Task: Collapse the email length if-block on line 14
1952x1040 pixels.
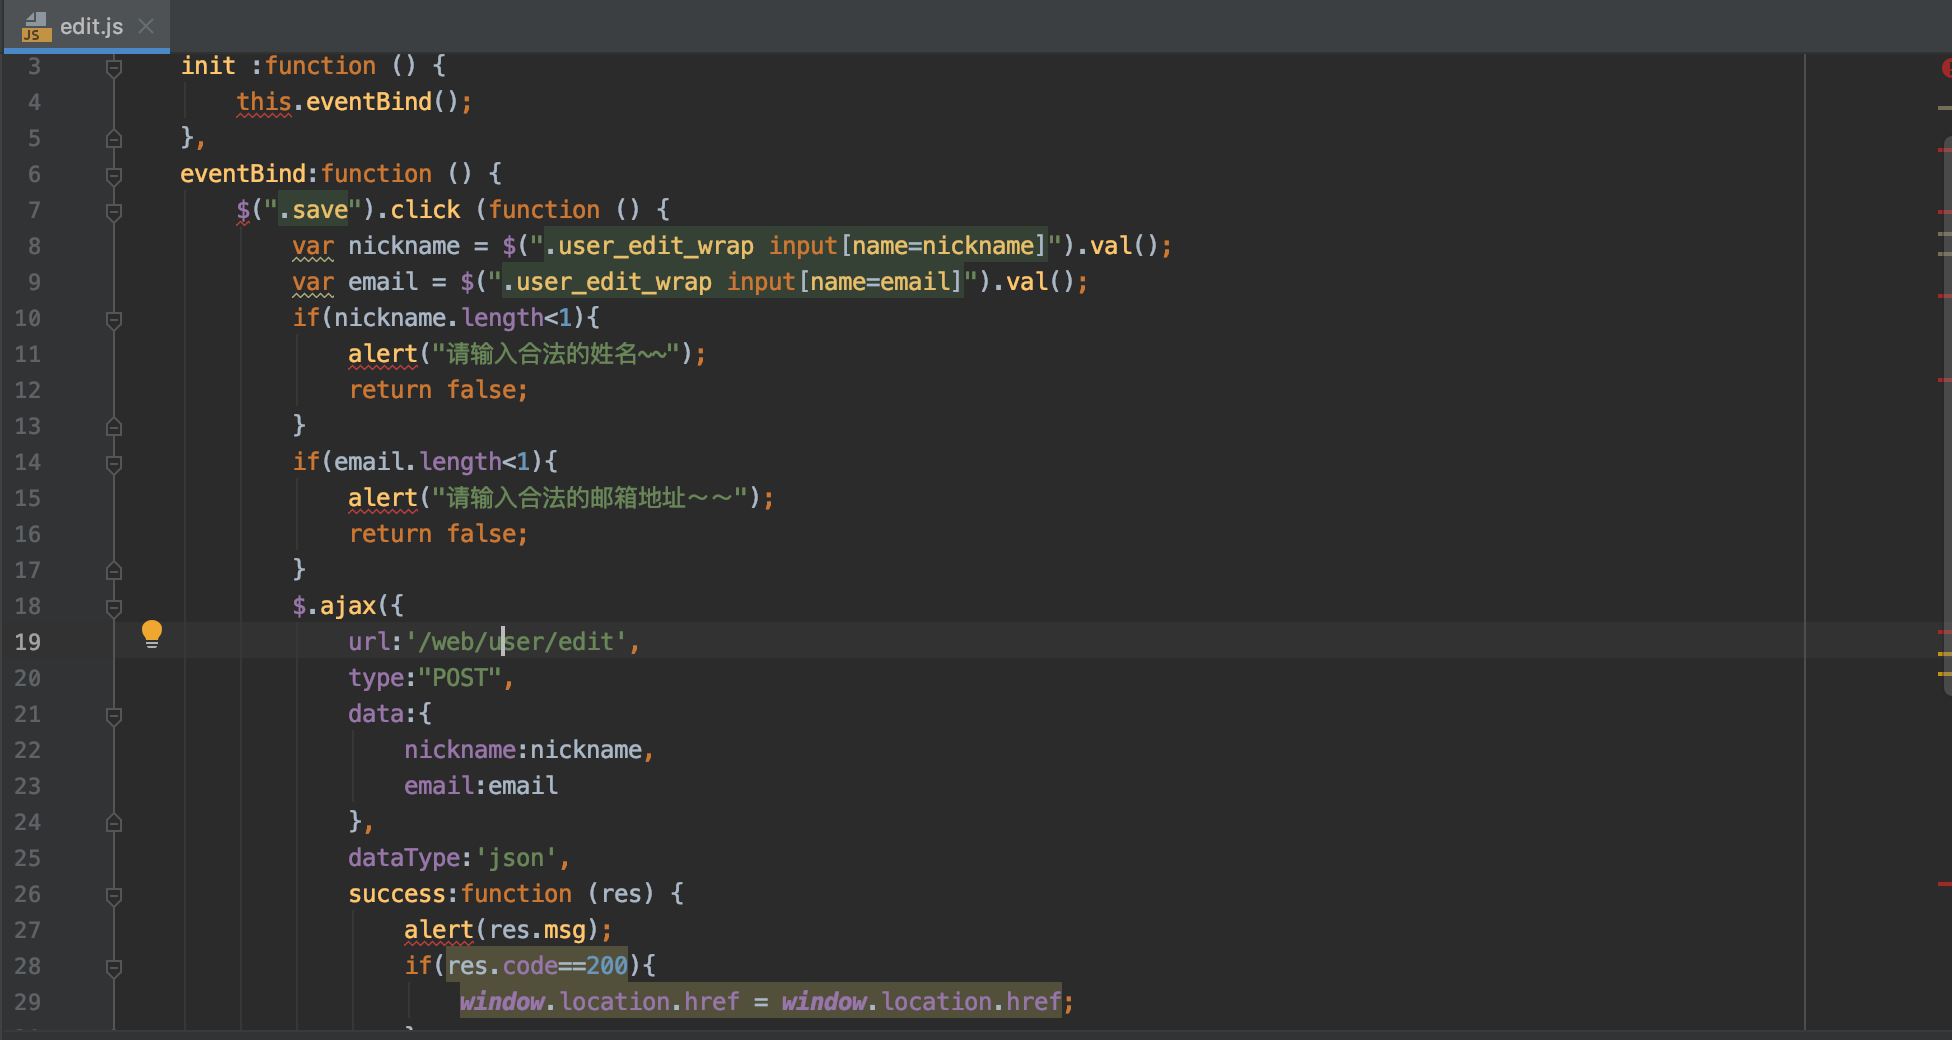Action: click(114, 463)
